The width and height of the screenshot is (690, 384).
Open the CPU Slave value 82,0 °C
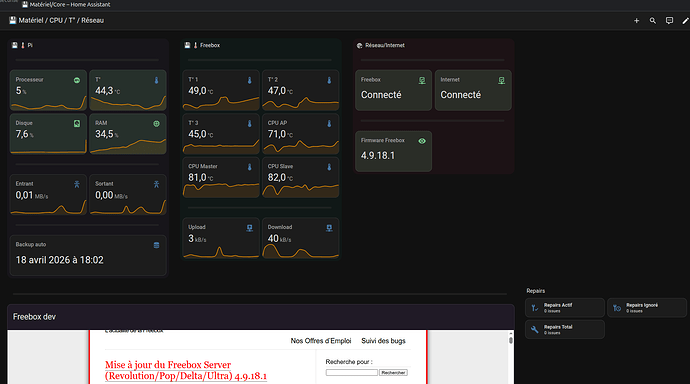point(281,178)
